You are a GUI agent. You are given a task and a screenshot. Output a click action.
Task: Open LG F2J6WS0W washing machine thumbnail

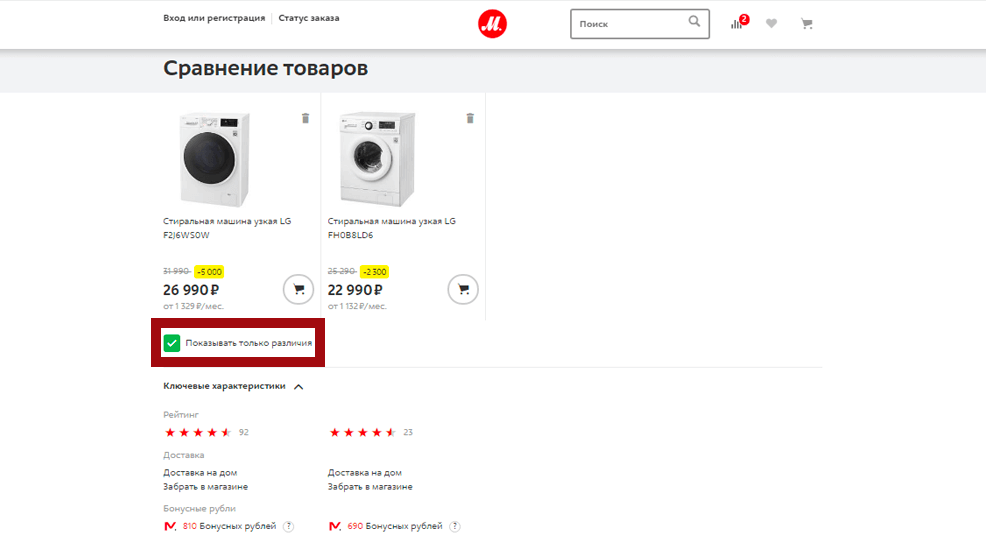pos(214,159)
